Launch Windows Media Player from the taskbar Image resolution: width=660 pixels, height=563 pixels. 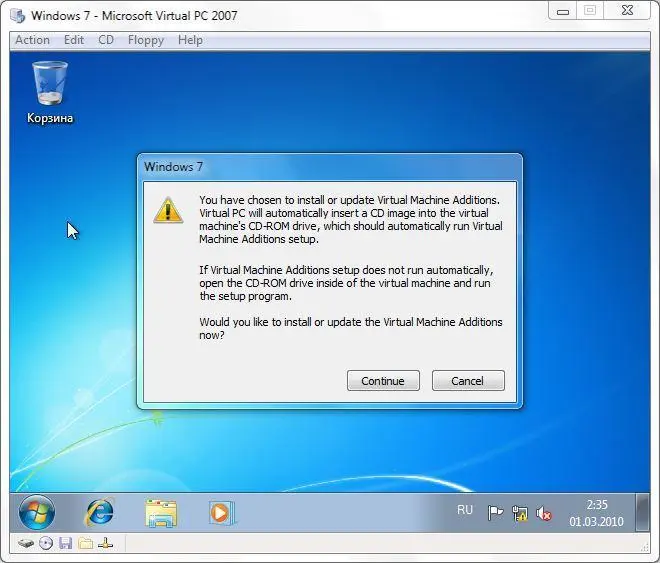point(221,513)
